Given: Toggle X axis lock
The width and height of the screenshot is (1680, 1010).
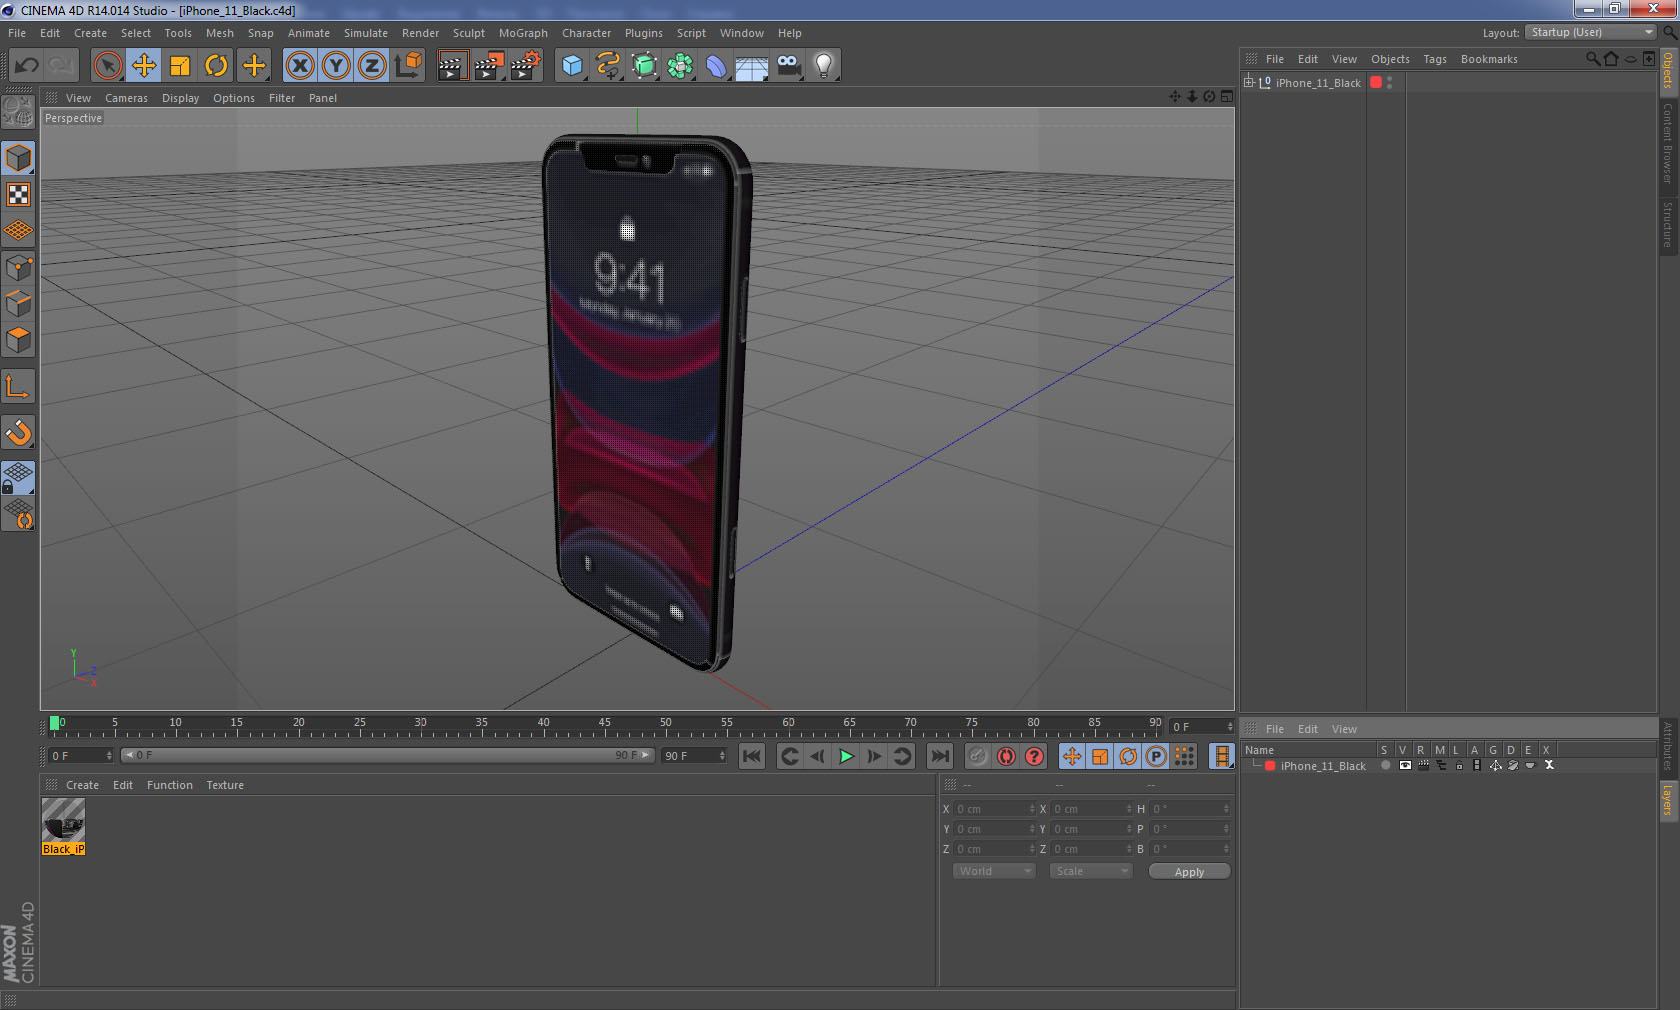Looking at the screenshot, I should (299, 66).
